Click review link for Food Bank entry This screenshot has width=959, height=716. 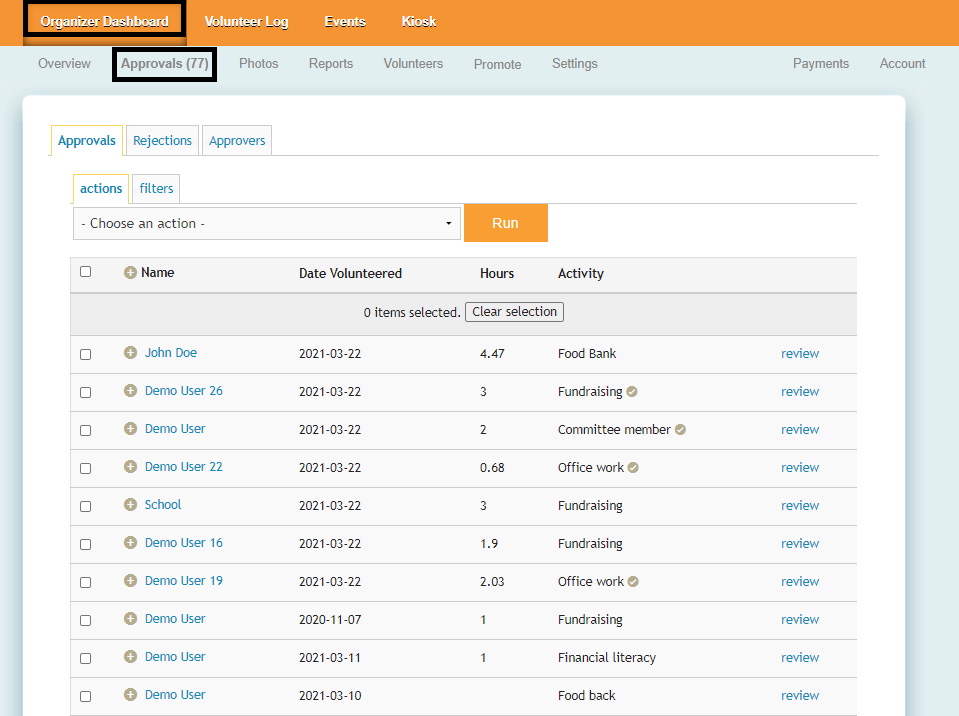click(799, 354)
